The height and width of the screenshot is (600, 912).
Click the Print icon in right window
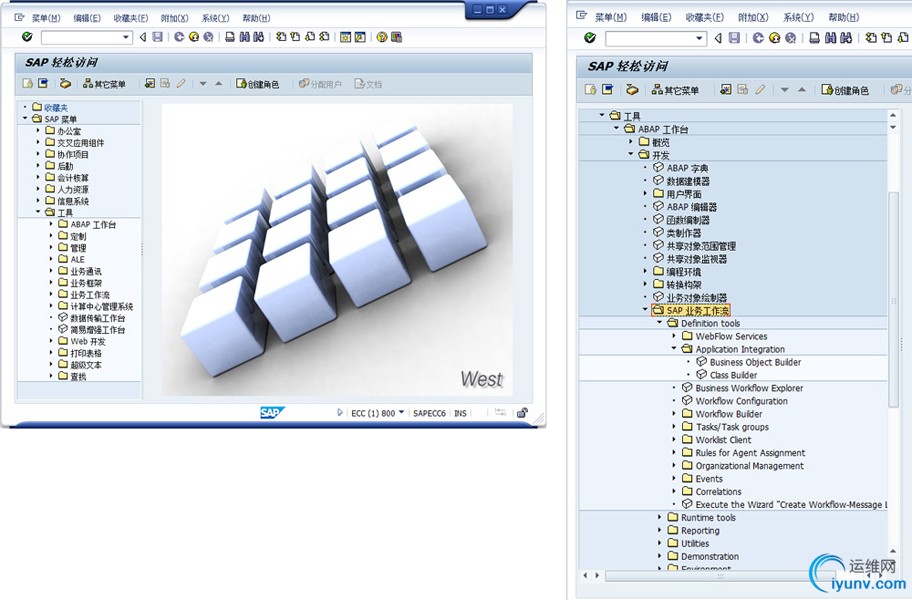pos(814,38)
